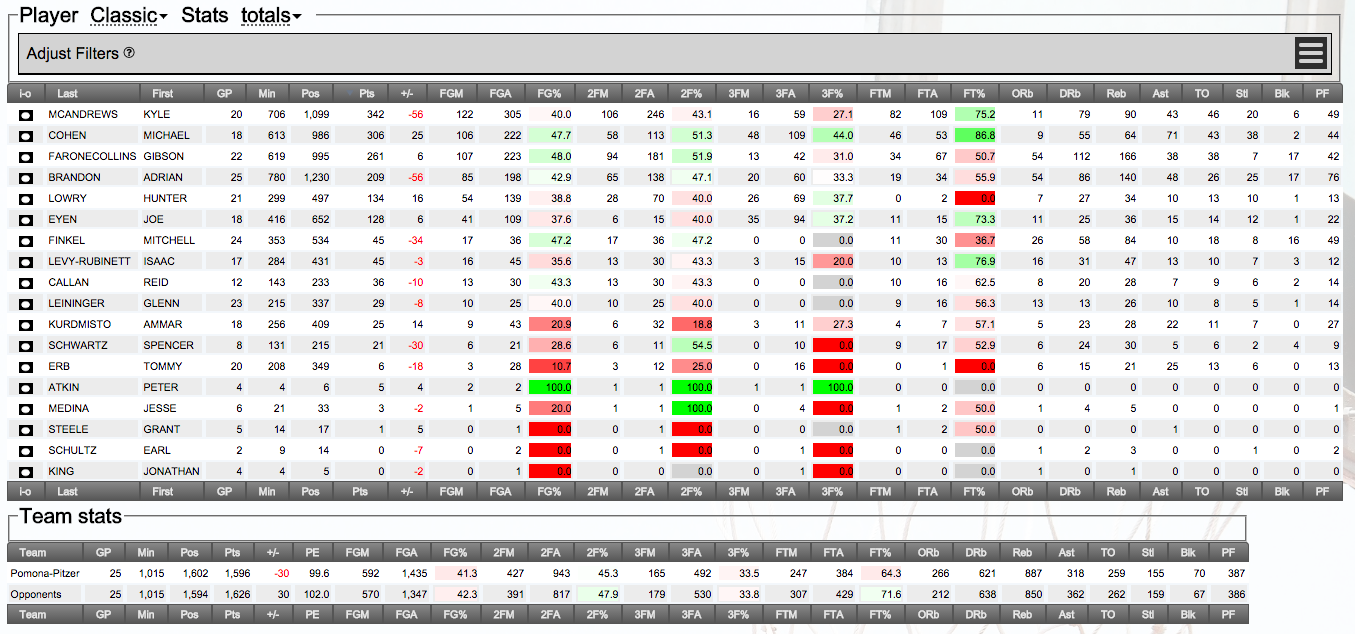Click the i-o icon in MEDINA row

tap(25, 409)
